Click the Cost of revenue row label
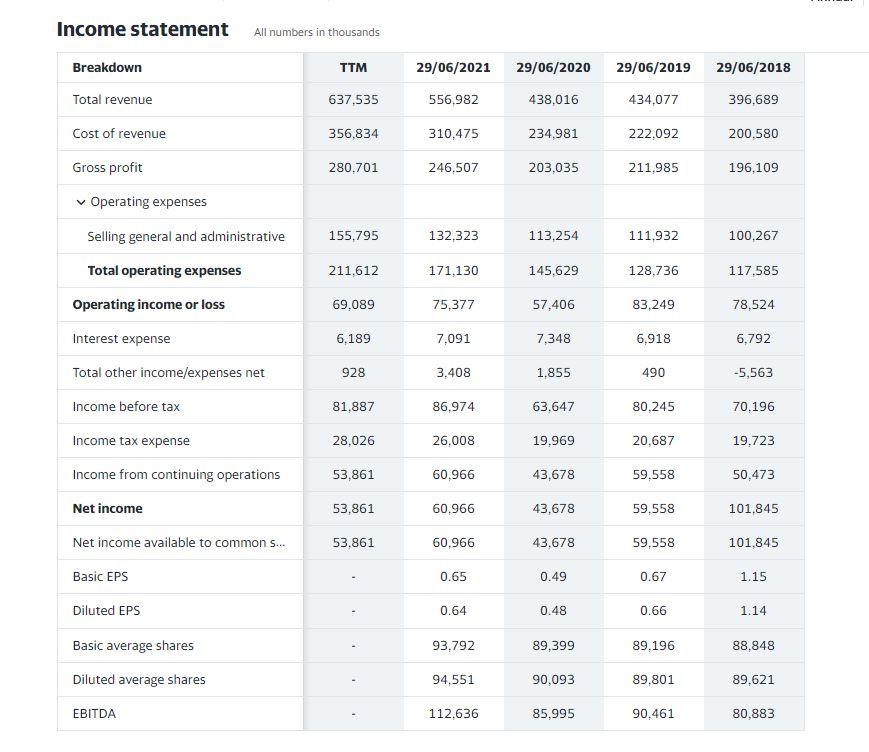The height and width of the screenshot is (752, 869). pyautogui.click(x=121, y=133)
